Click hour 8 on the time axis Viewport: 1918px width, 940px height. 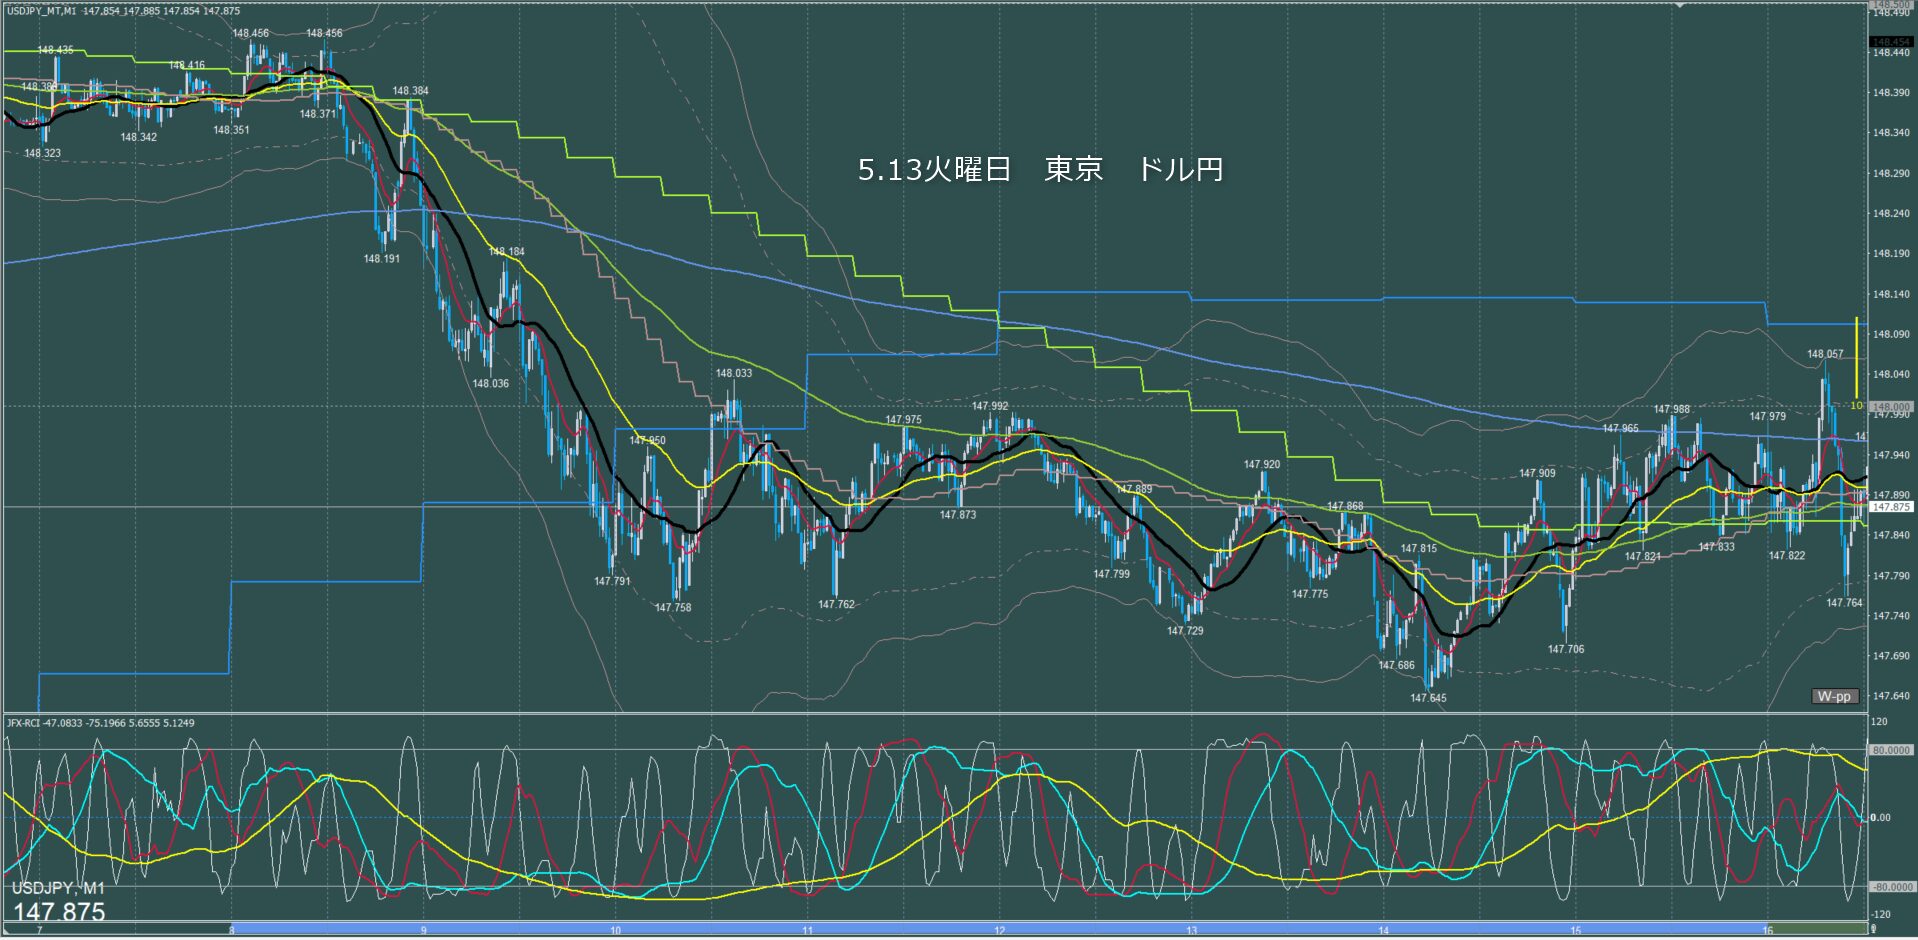[232, 931]
